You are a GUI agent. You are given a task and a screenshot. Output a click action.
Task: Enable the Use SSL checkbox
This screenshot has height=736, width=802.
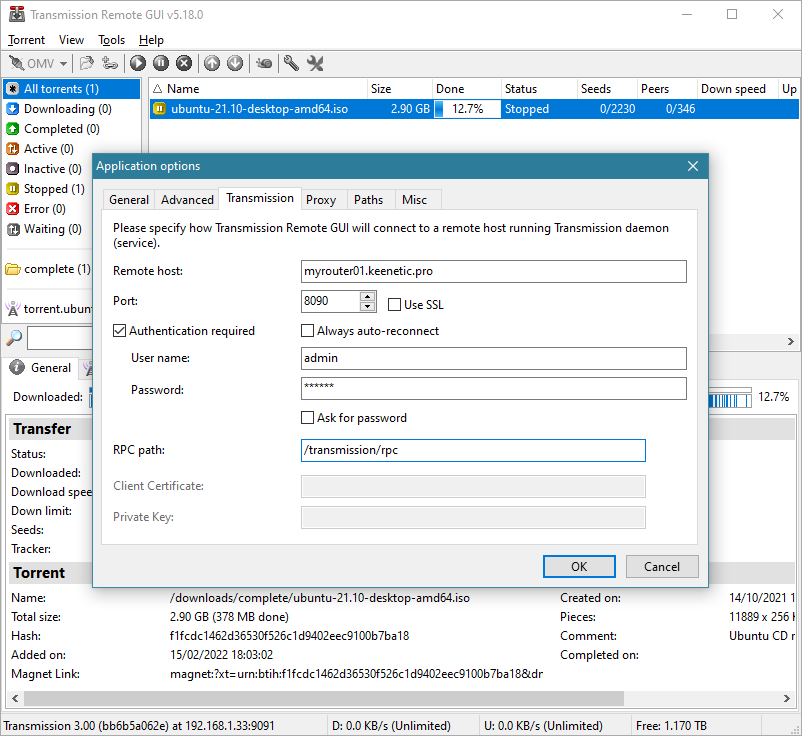click(x=394, y=305)
